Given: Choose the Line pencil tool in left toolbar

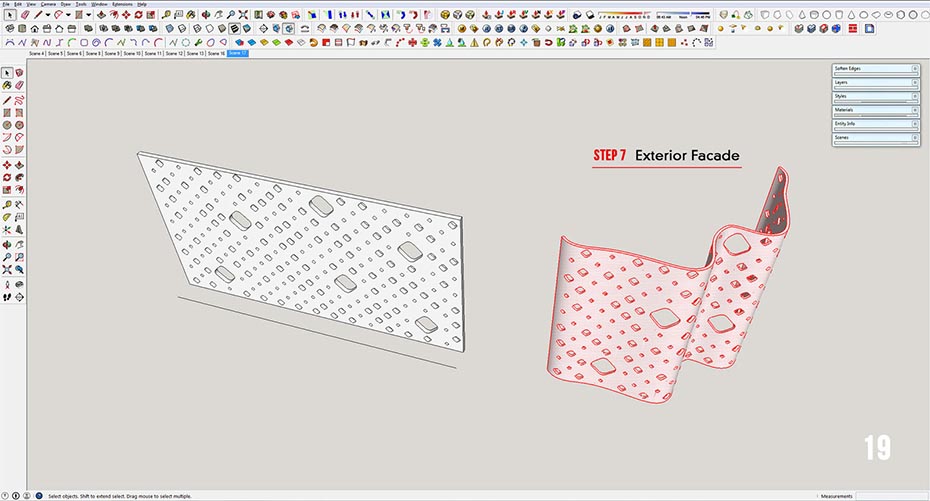Looking at the screenshot, I should click(x=7, y=100).
